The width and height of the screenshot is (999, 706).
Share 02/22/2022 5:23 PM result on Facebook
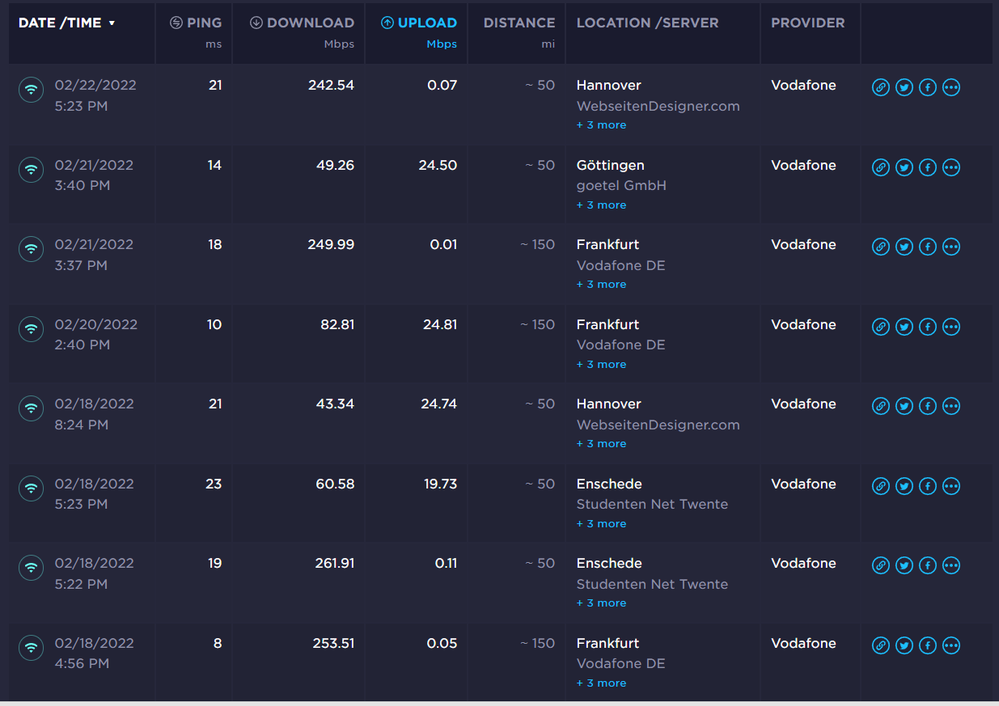tap(928, 87)
